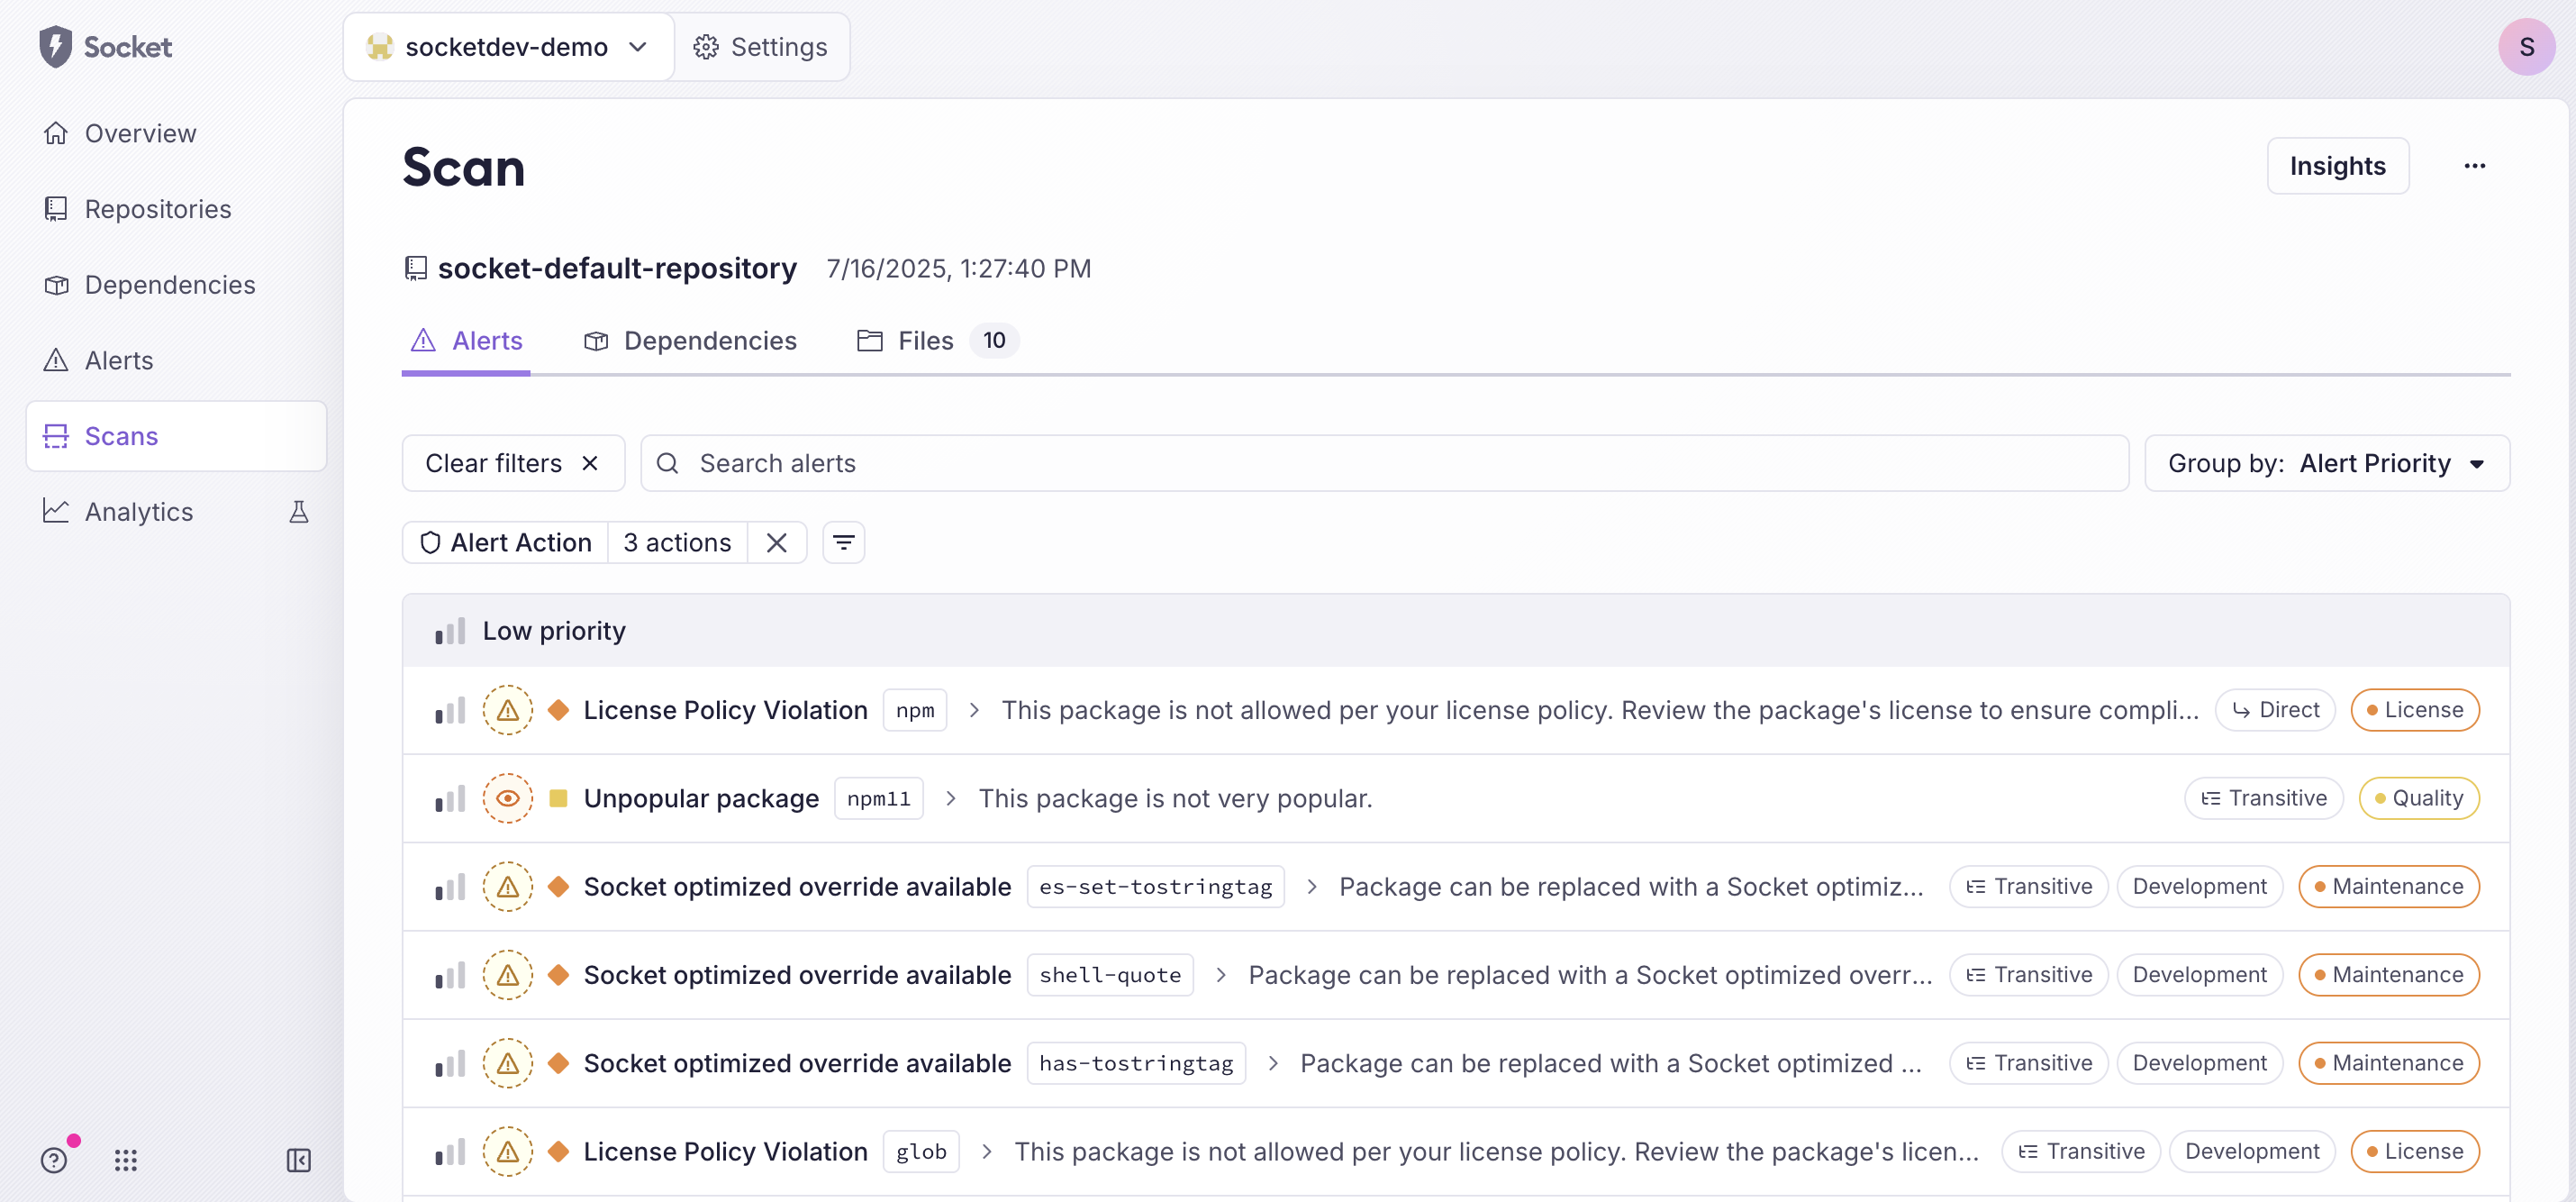Viewport: 2576px width, 1202px height.
Task: Click the Analytics beta flask icon
Action: tap(298, 512)
